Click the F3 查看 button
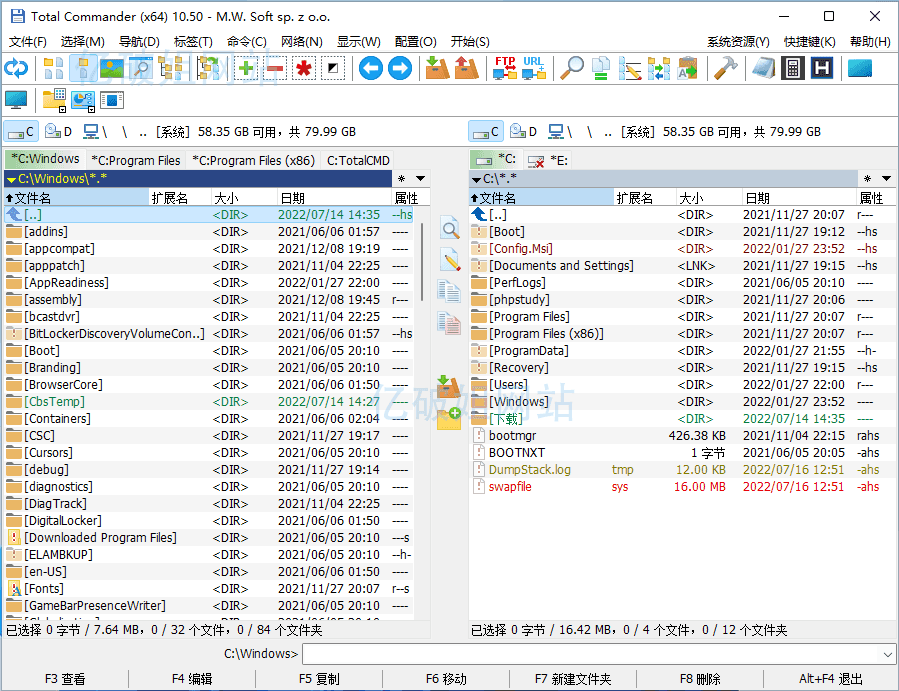Screen dimensions: 899x691 pos(65,679)
